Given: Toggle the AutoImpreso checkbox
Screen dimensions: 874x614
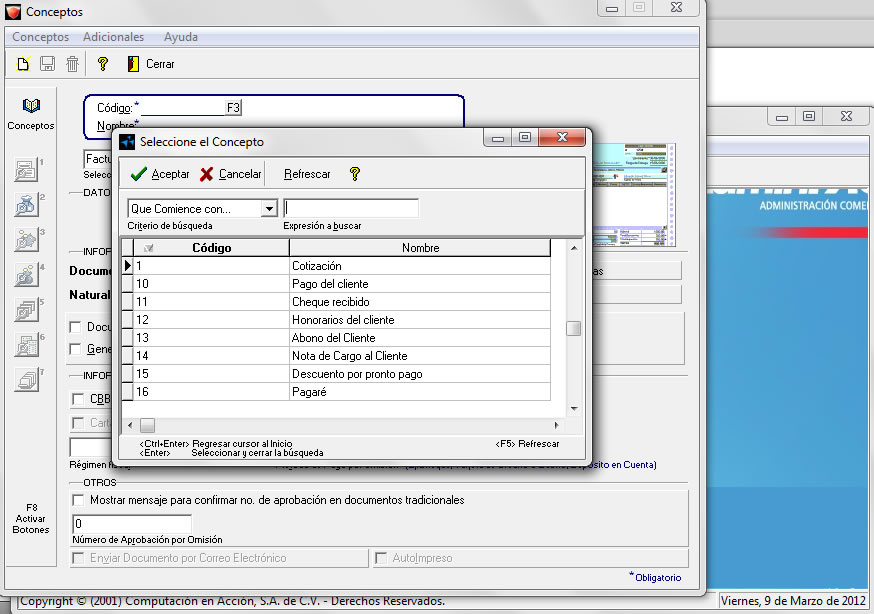Looking at the screenshot, I should point(381,558).
